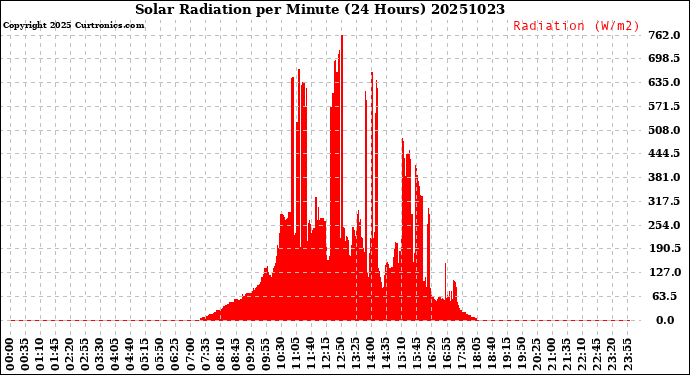This screenshot has height=375, width=690.
Task: Click the 11:05 time axis label
Action: (x=296, y=355)
